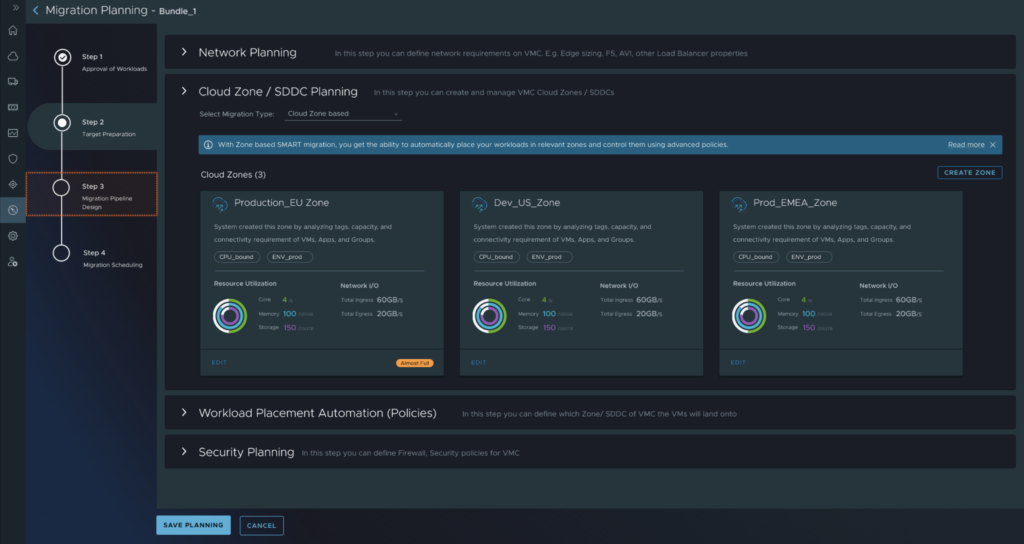The image size is (1024, 544).
Task: Click Step 2 Target Preparation label
Action: (108, 127)
